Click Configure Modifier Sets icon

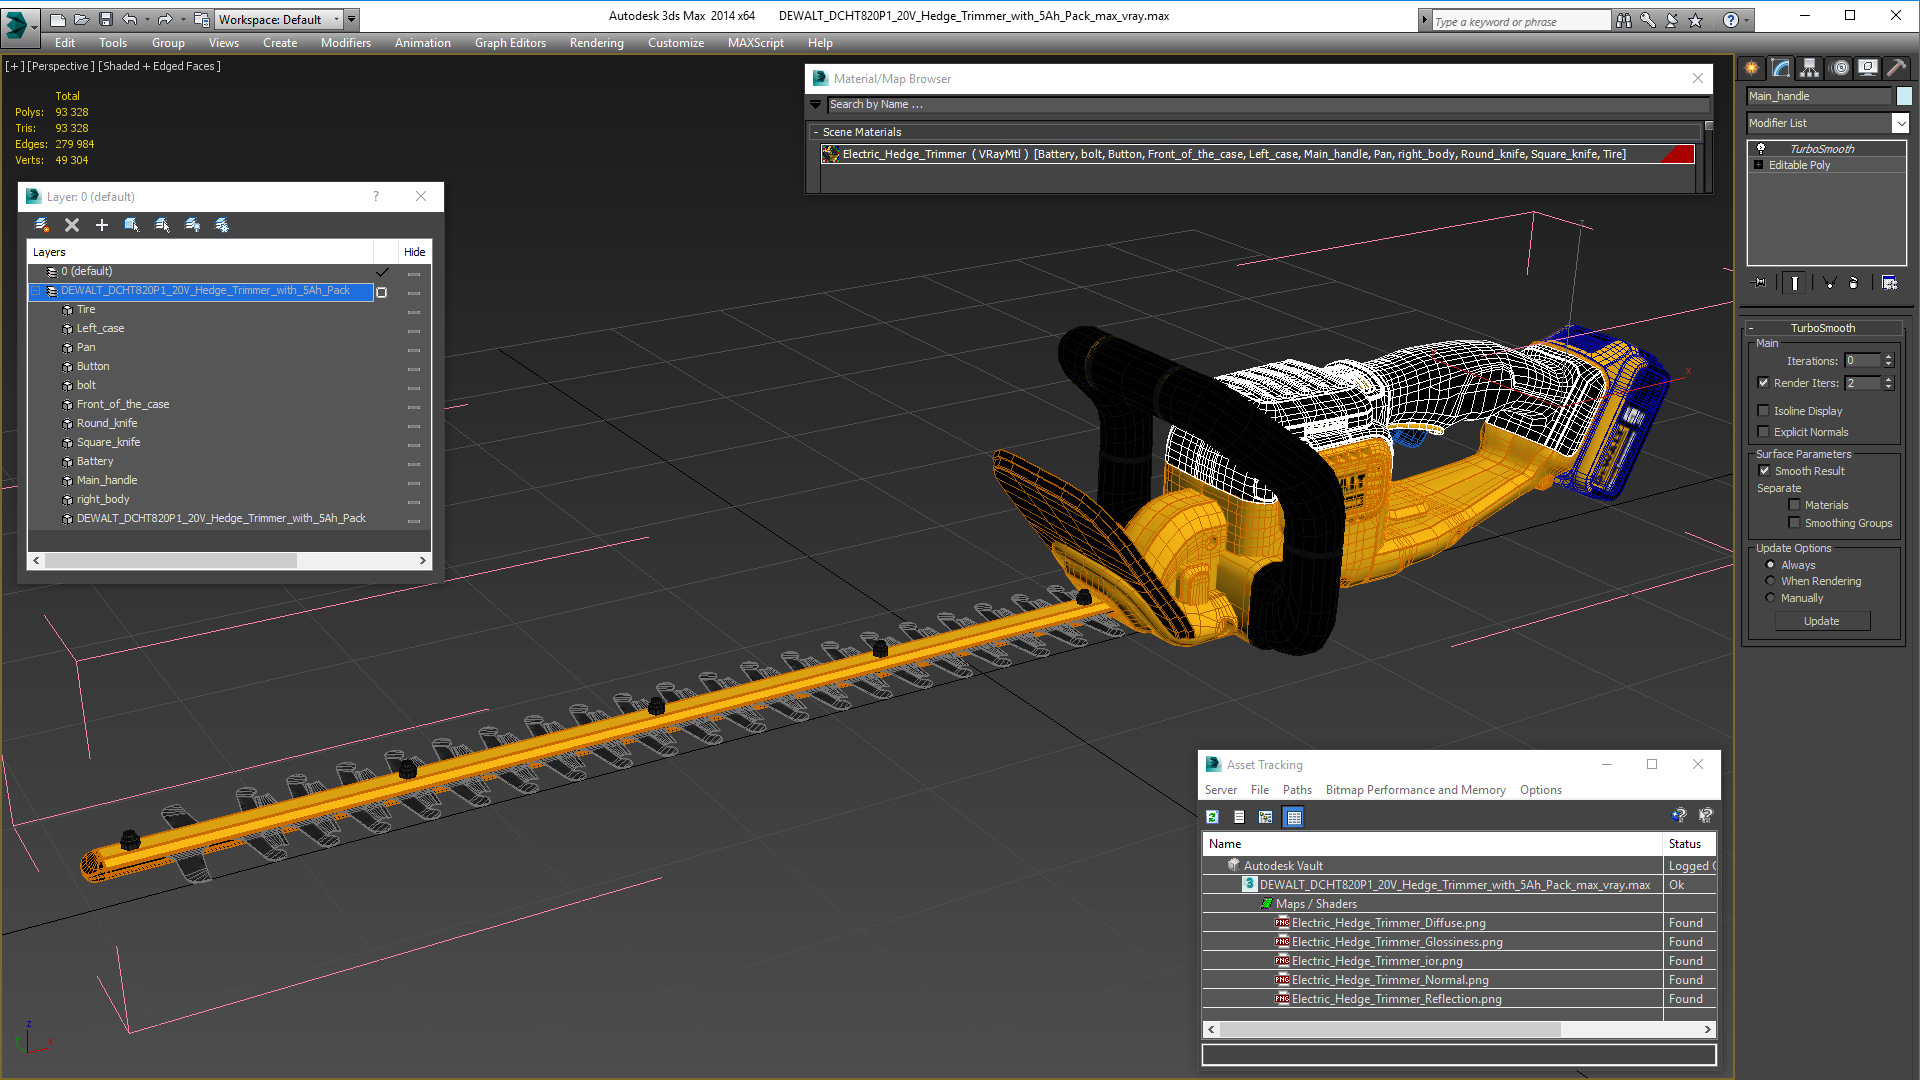click(1889, 283)
